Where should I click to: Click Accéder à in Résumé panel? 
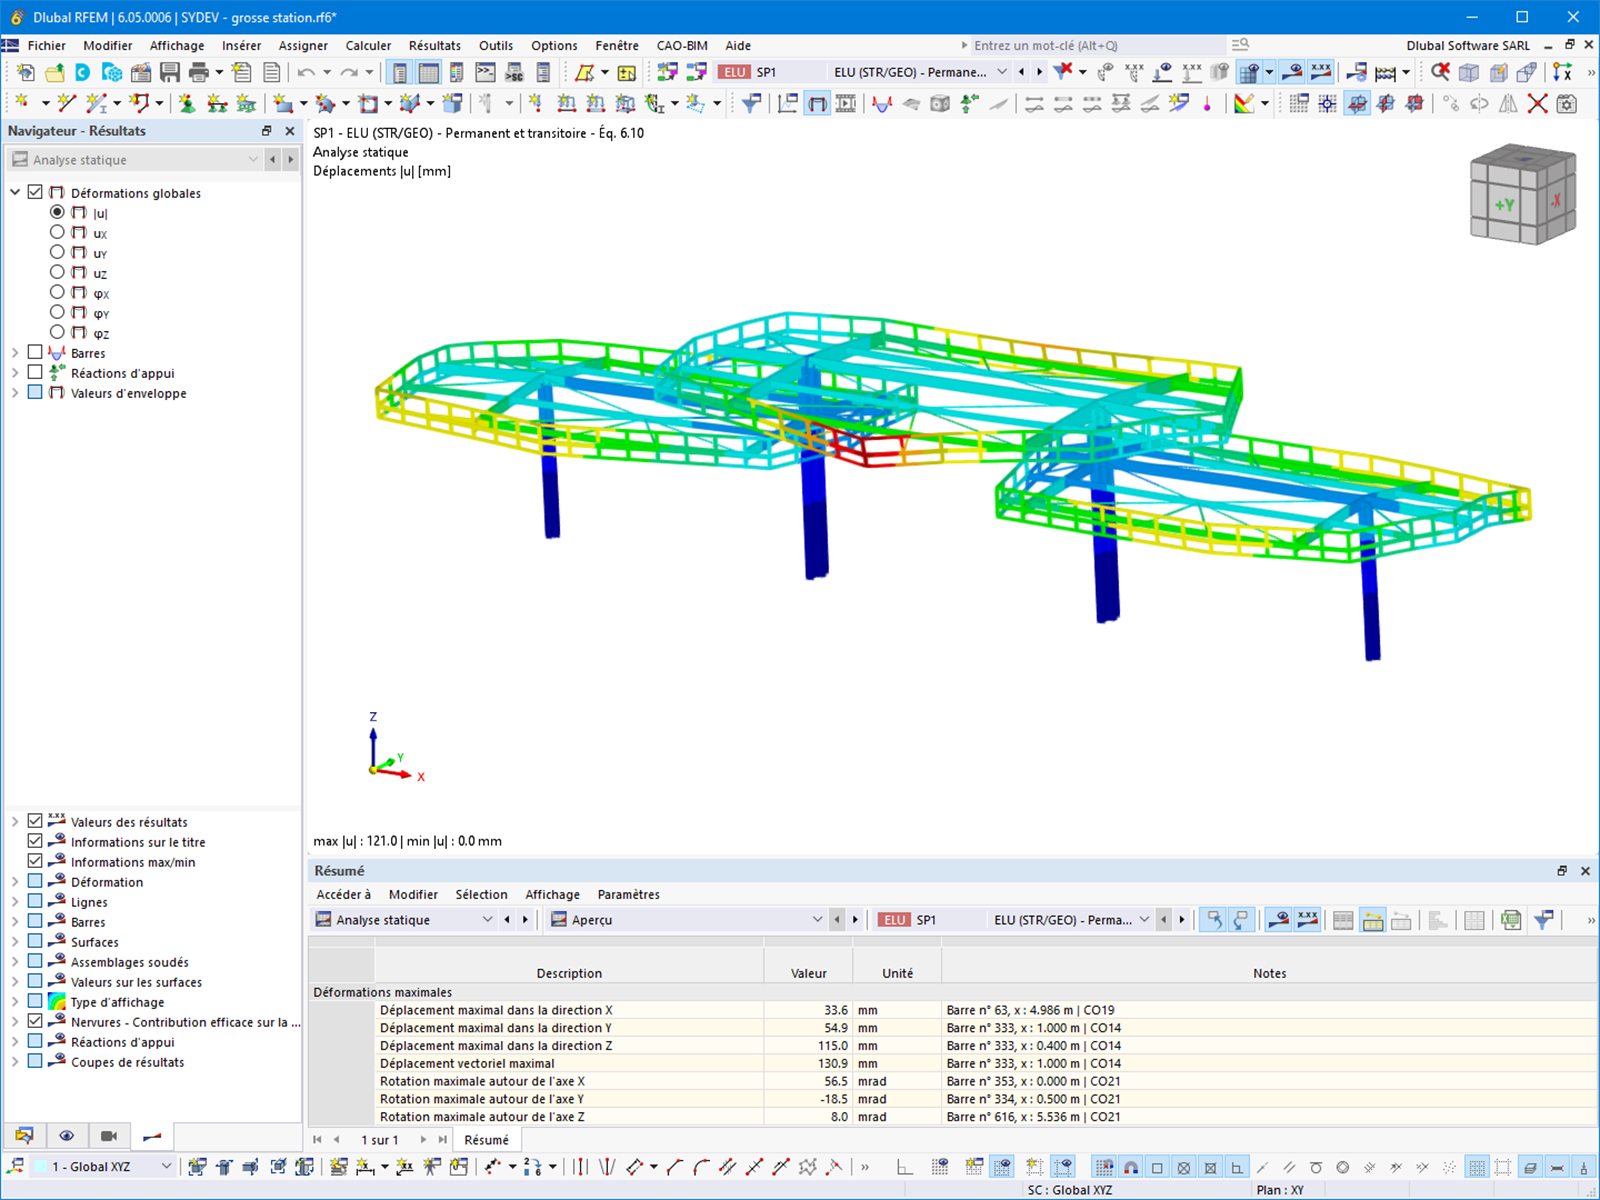click(343, 894)
